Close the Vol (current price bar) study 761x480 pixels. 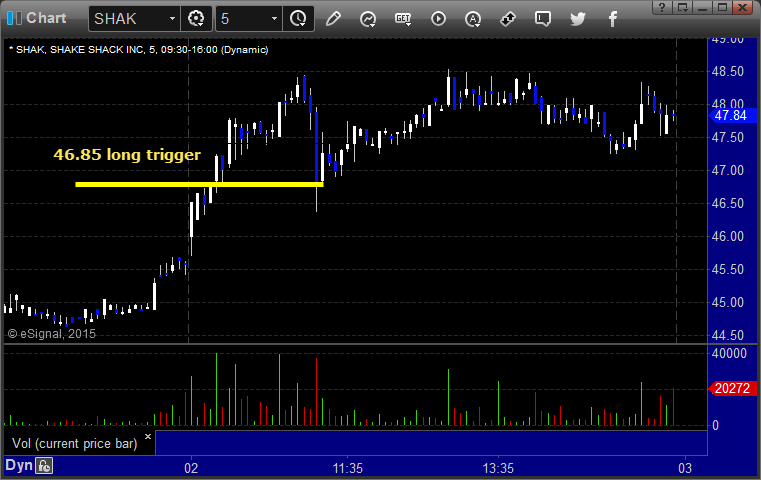point(148,436)
